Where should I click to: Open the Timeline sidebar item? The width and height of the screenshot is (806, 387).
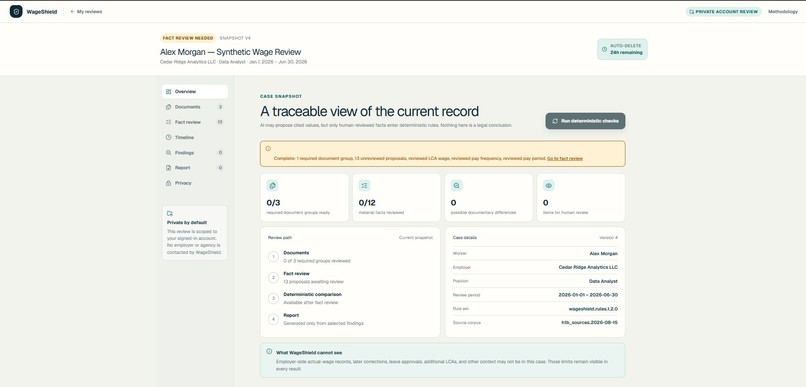195,137
